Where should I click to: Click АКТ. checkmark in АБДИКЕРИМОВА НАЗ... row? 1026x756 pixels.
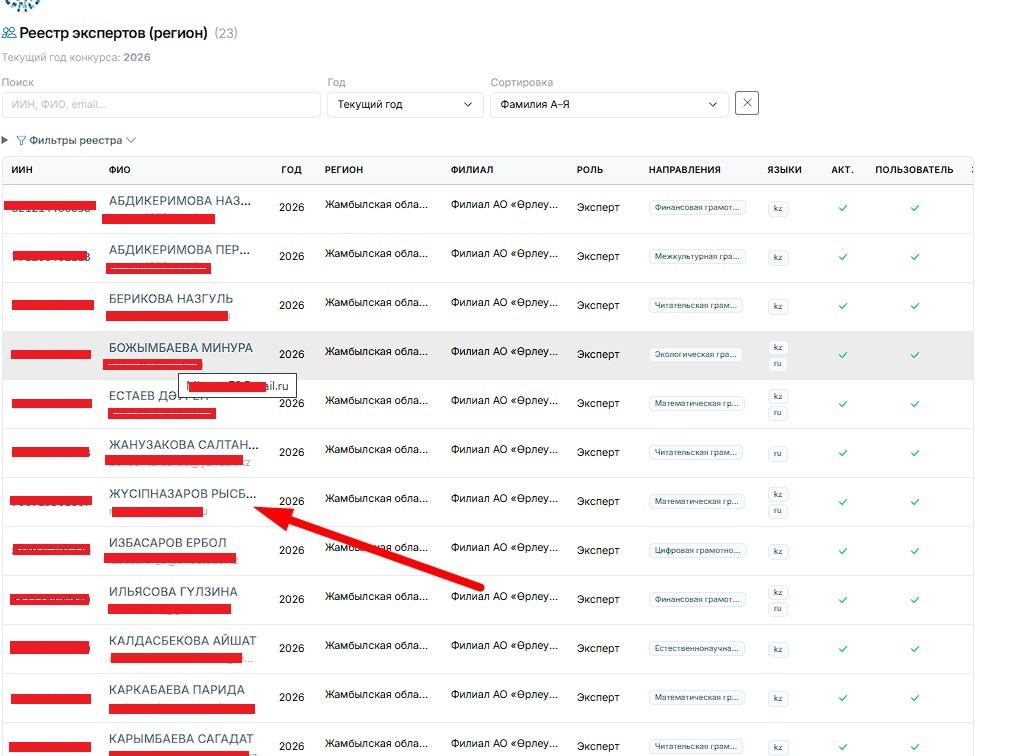pyautogui.click(x=843, y=208)
